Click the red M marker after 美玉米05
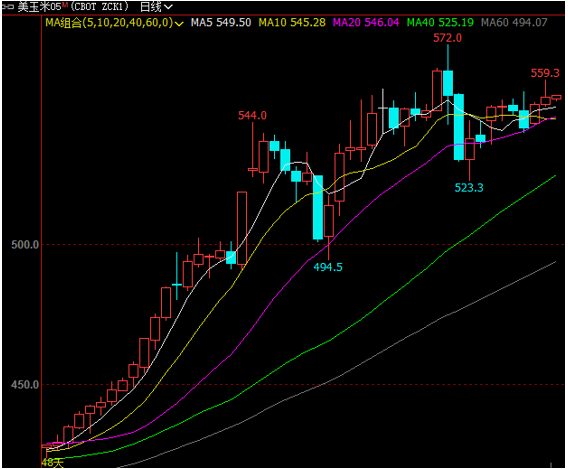Image resolution: width=568 pixels, height=469 pixels. [x=64, y=4]
